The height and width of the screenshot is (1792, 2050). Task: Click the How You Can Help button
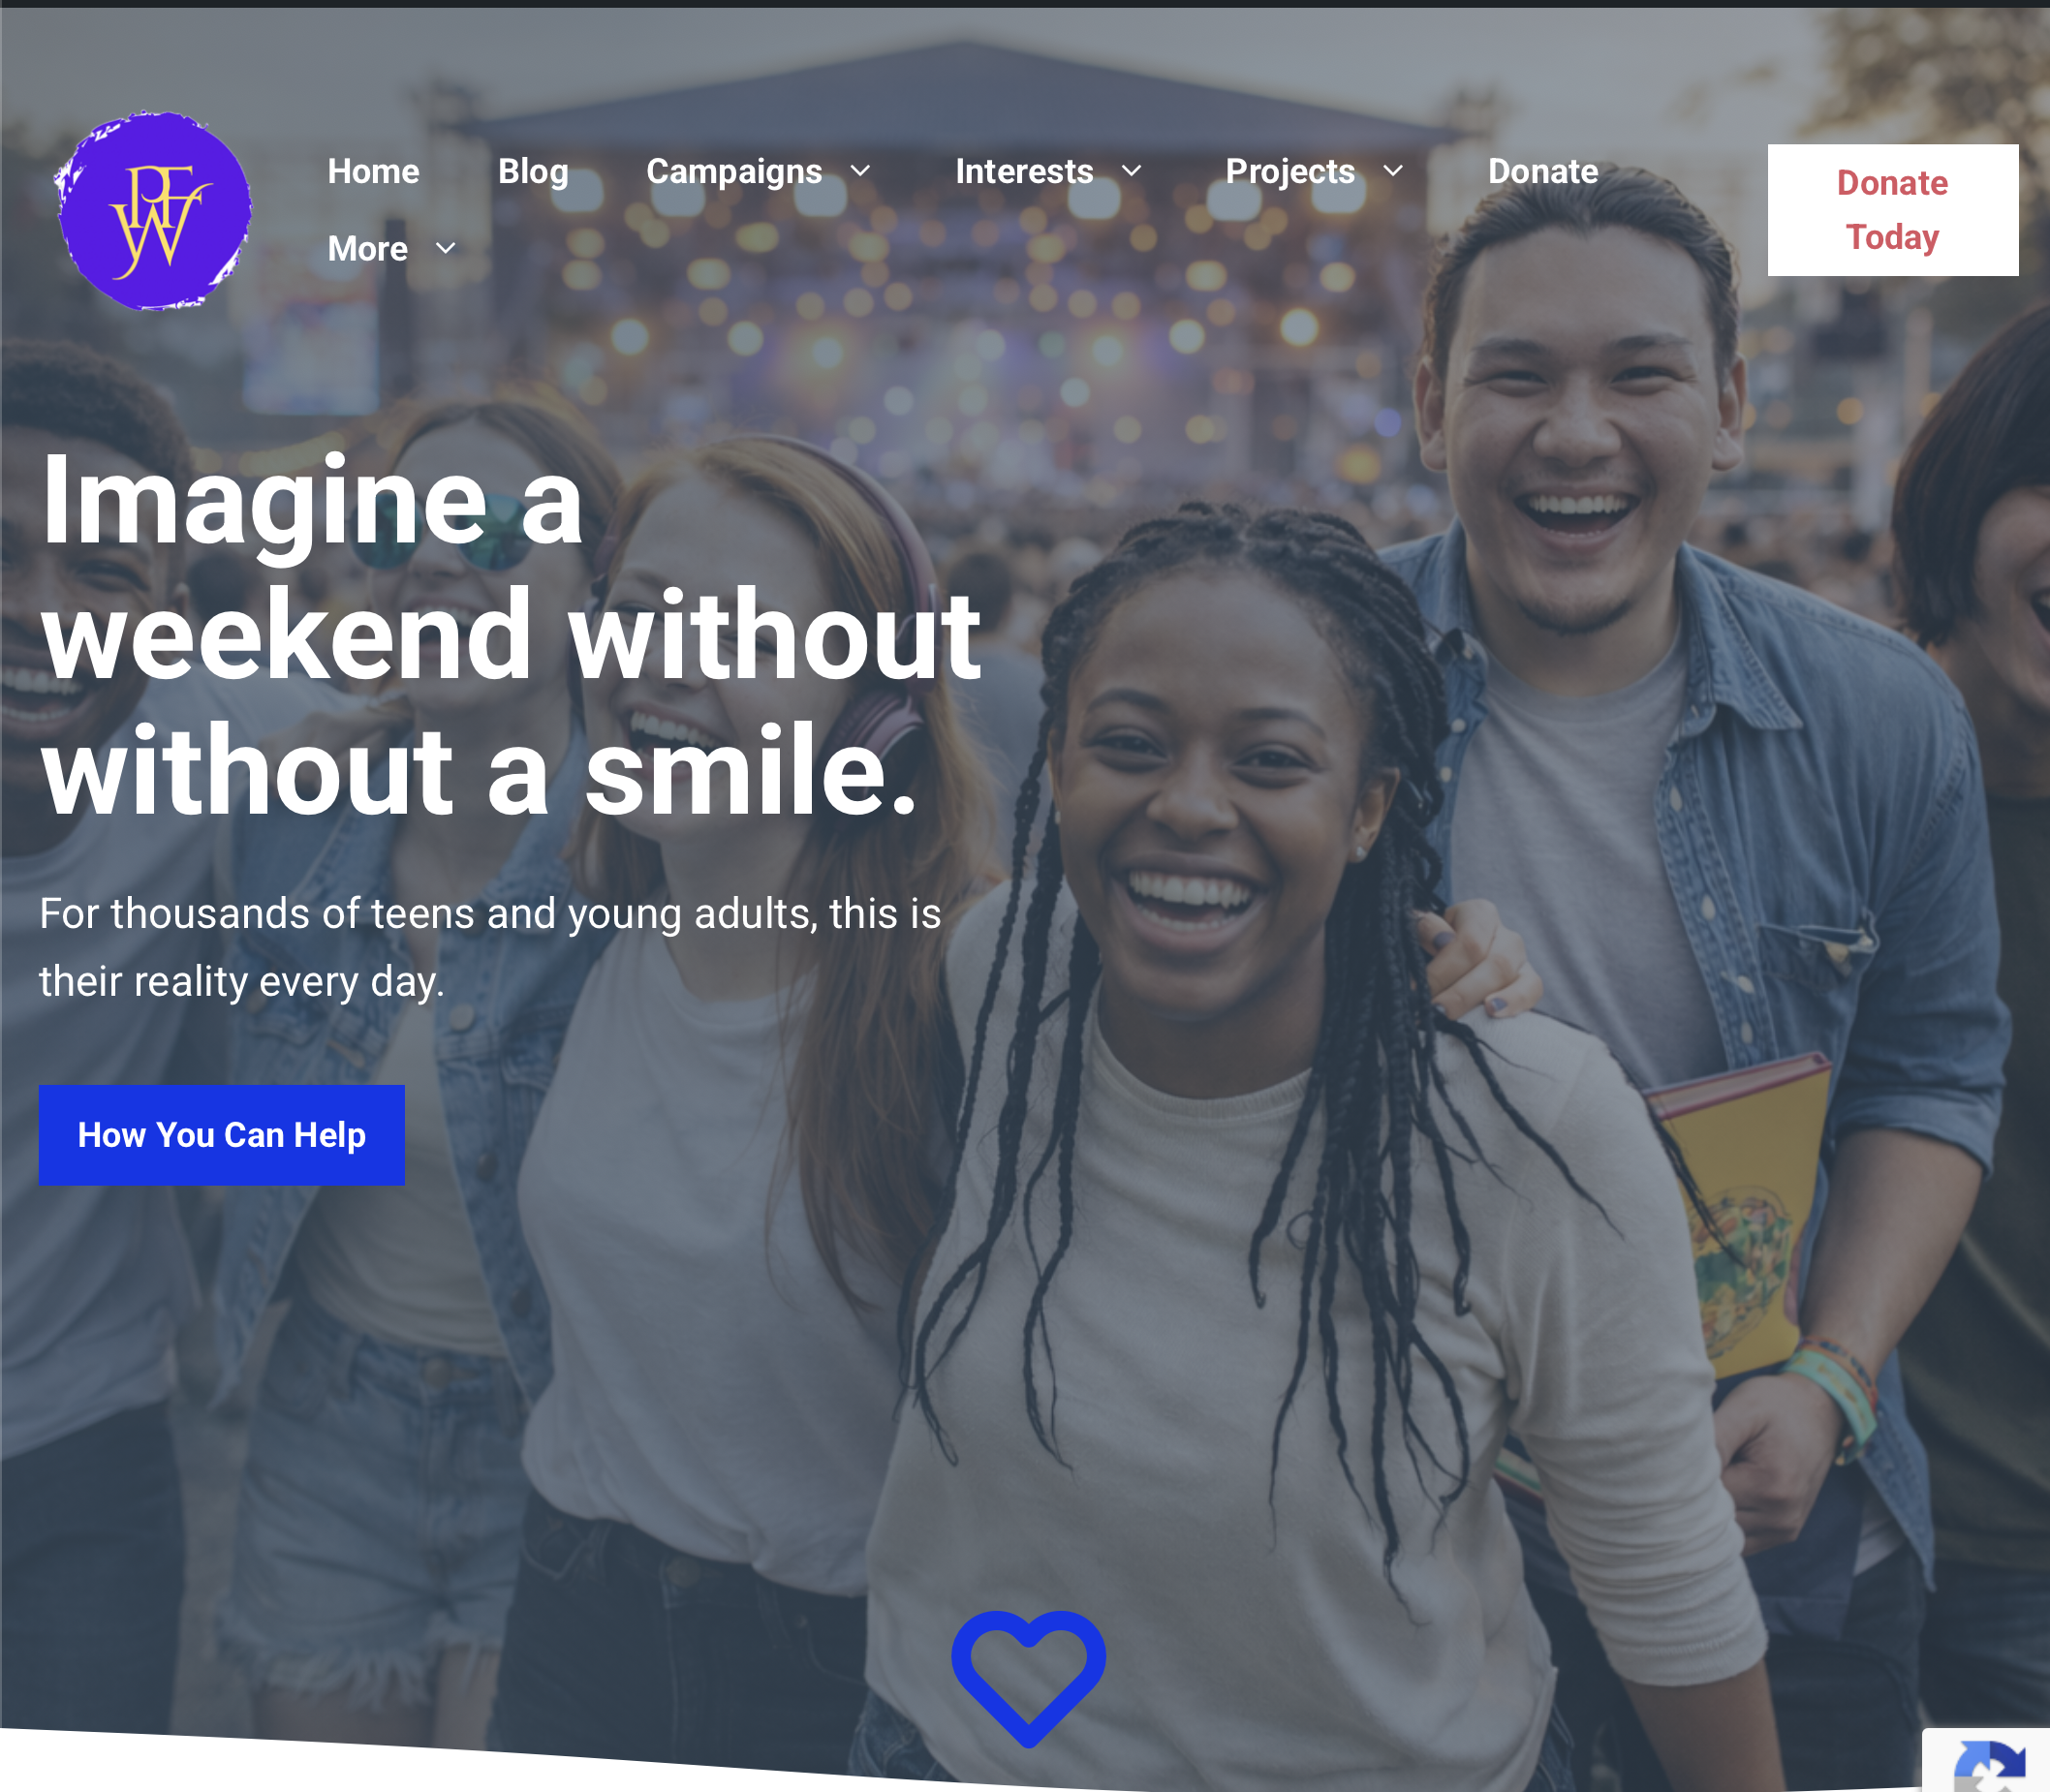pyautogui.click(x=221, y=1135)
